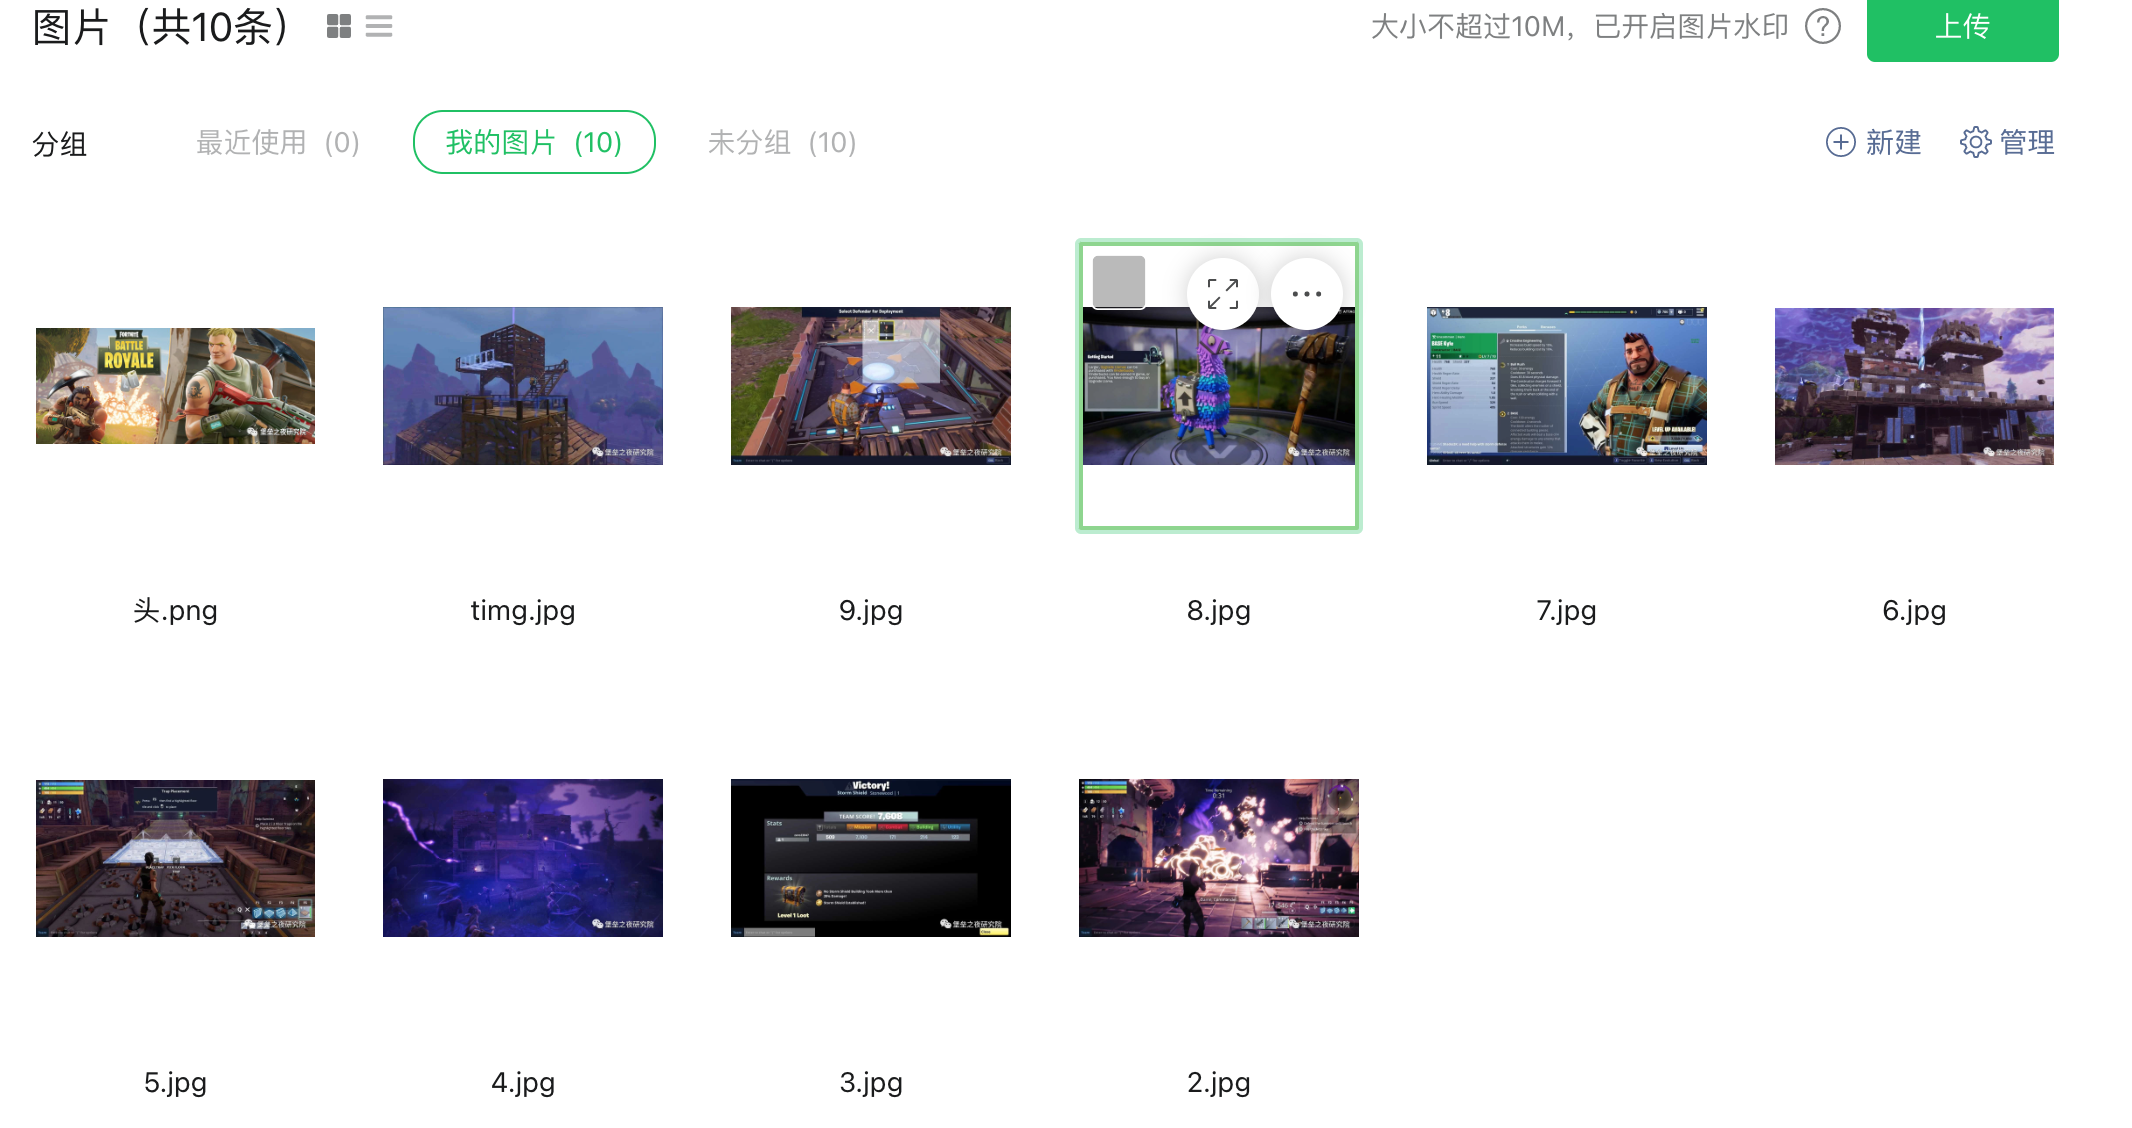
Task: Tick the checkbox on 8.jpg thumbnail
Action: pos(1119,282)
